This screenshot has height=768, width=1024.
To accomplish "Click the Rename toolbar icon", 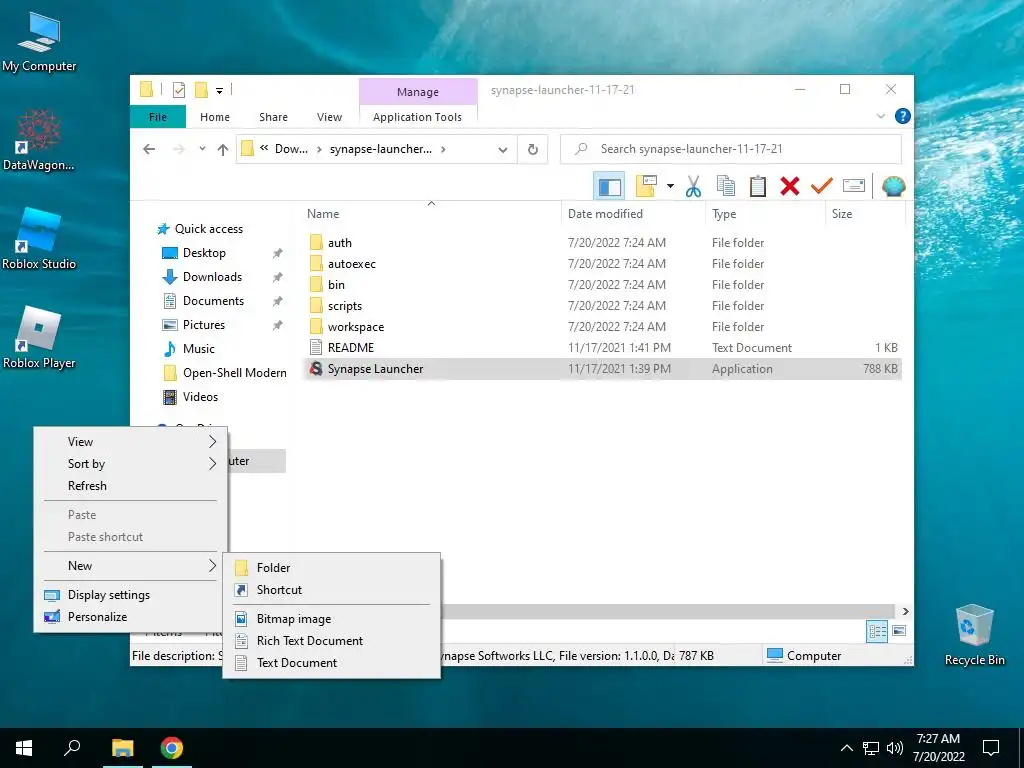I will click(x=854, y=186).
